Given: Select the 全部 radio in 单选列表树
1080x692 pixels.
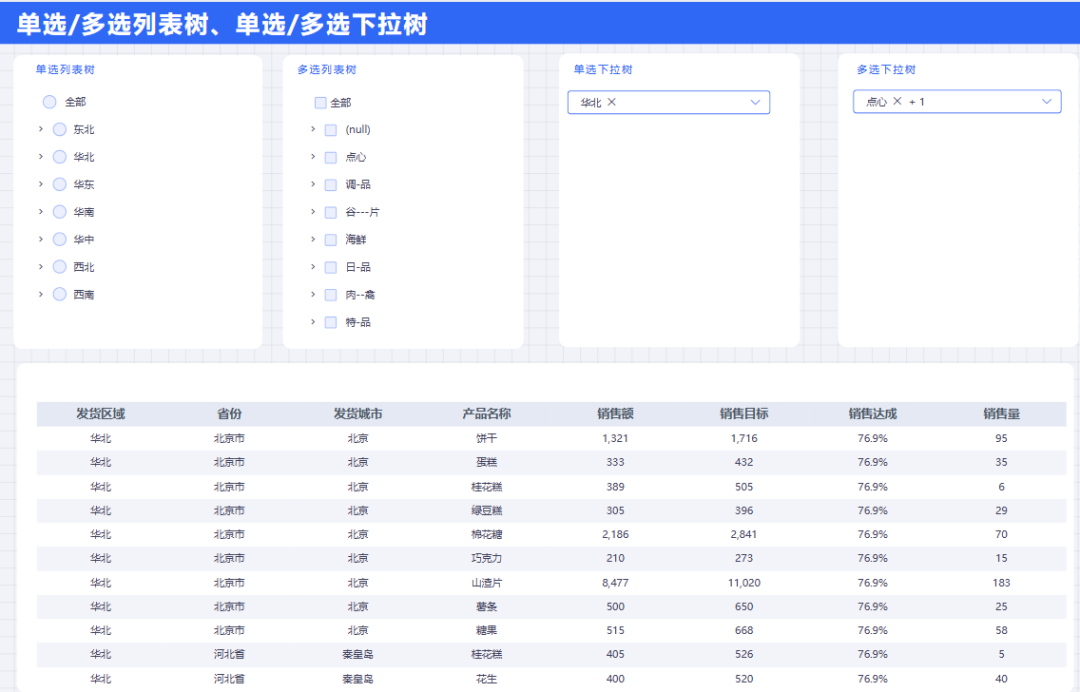Looking at the screenshot, I should pyautogui.click(x=49, y=101).
